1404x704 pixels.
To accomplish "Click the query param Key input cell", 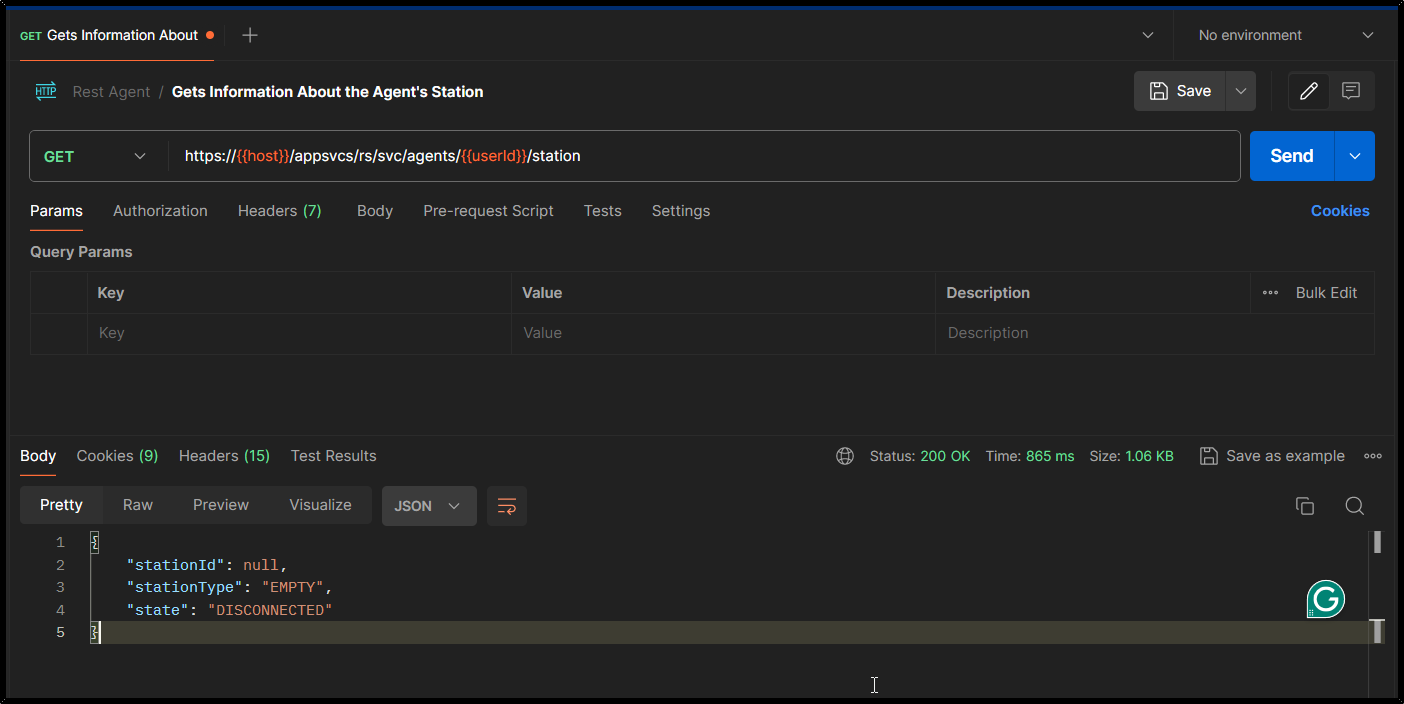I will coord(299,333).
